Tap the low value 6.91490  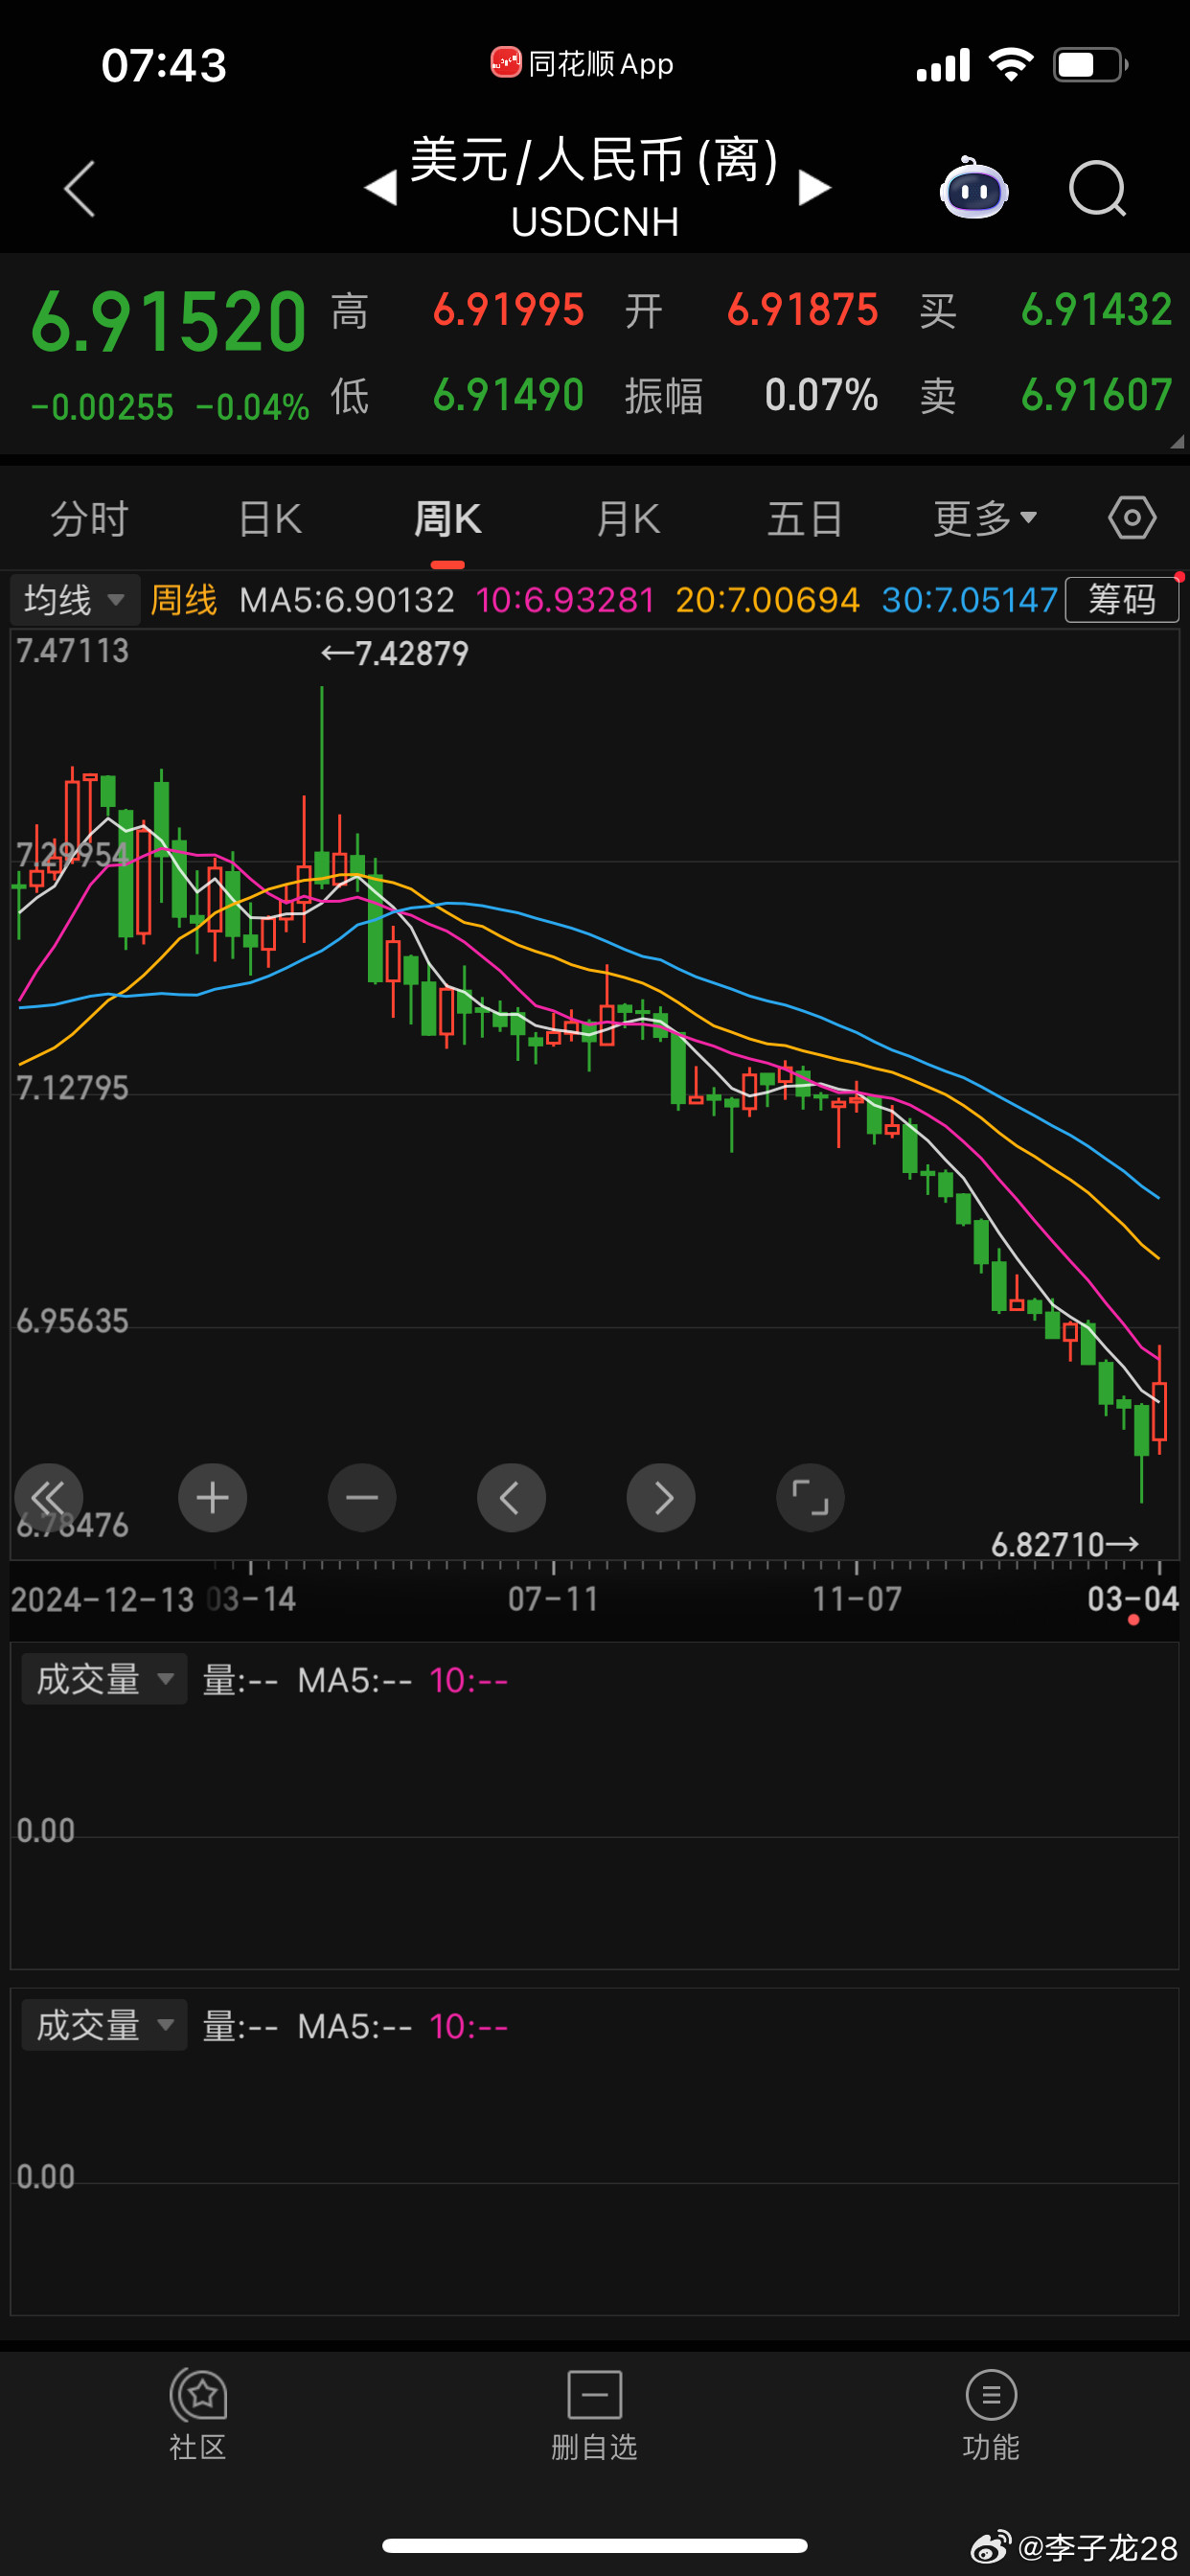[x=508, y=395]
